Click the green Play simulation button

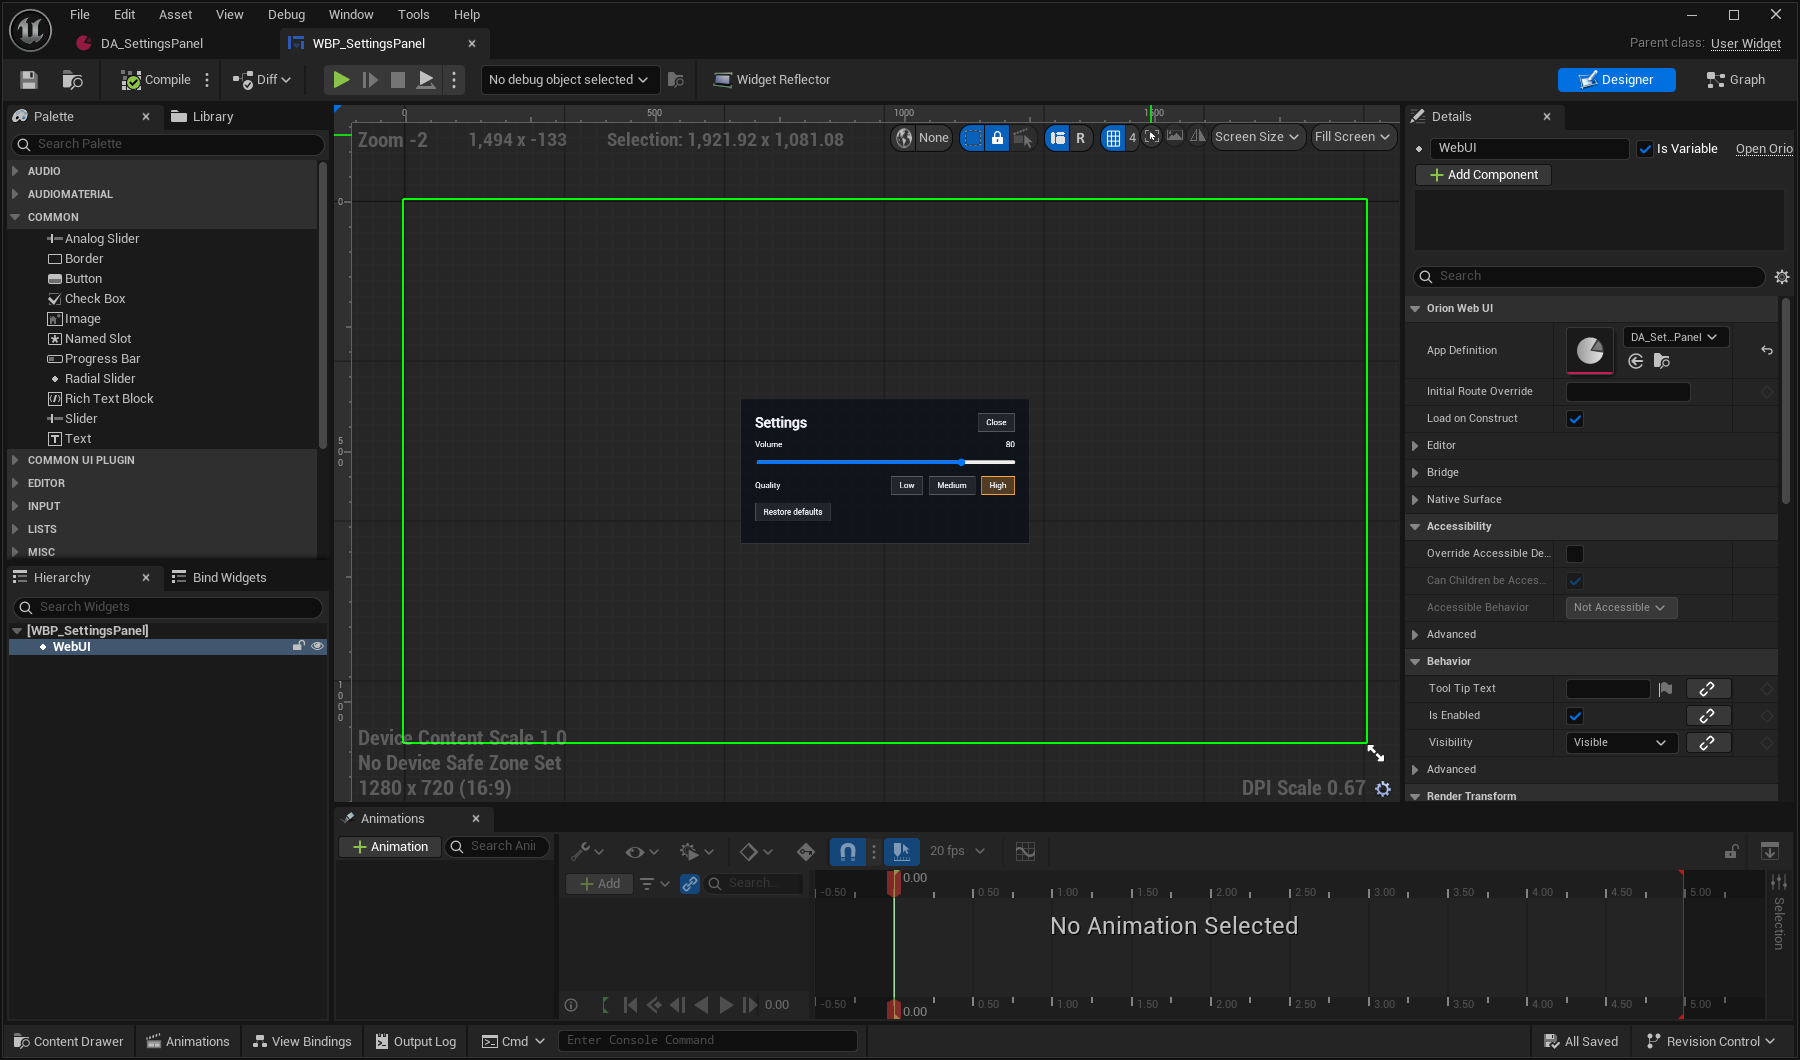[x=341, y=80]
